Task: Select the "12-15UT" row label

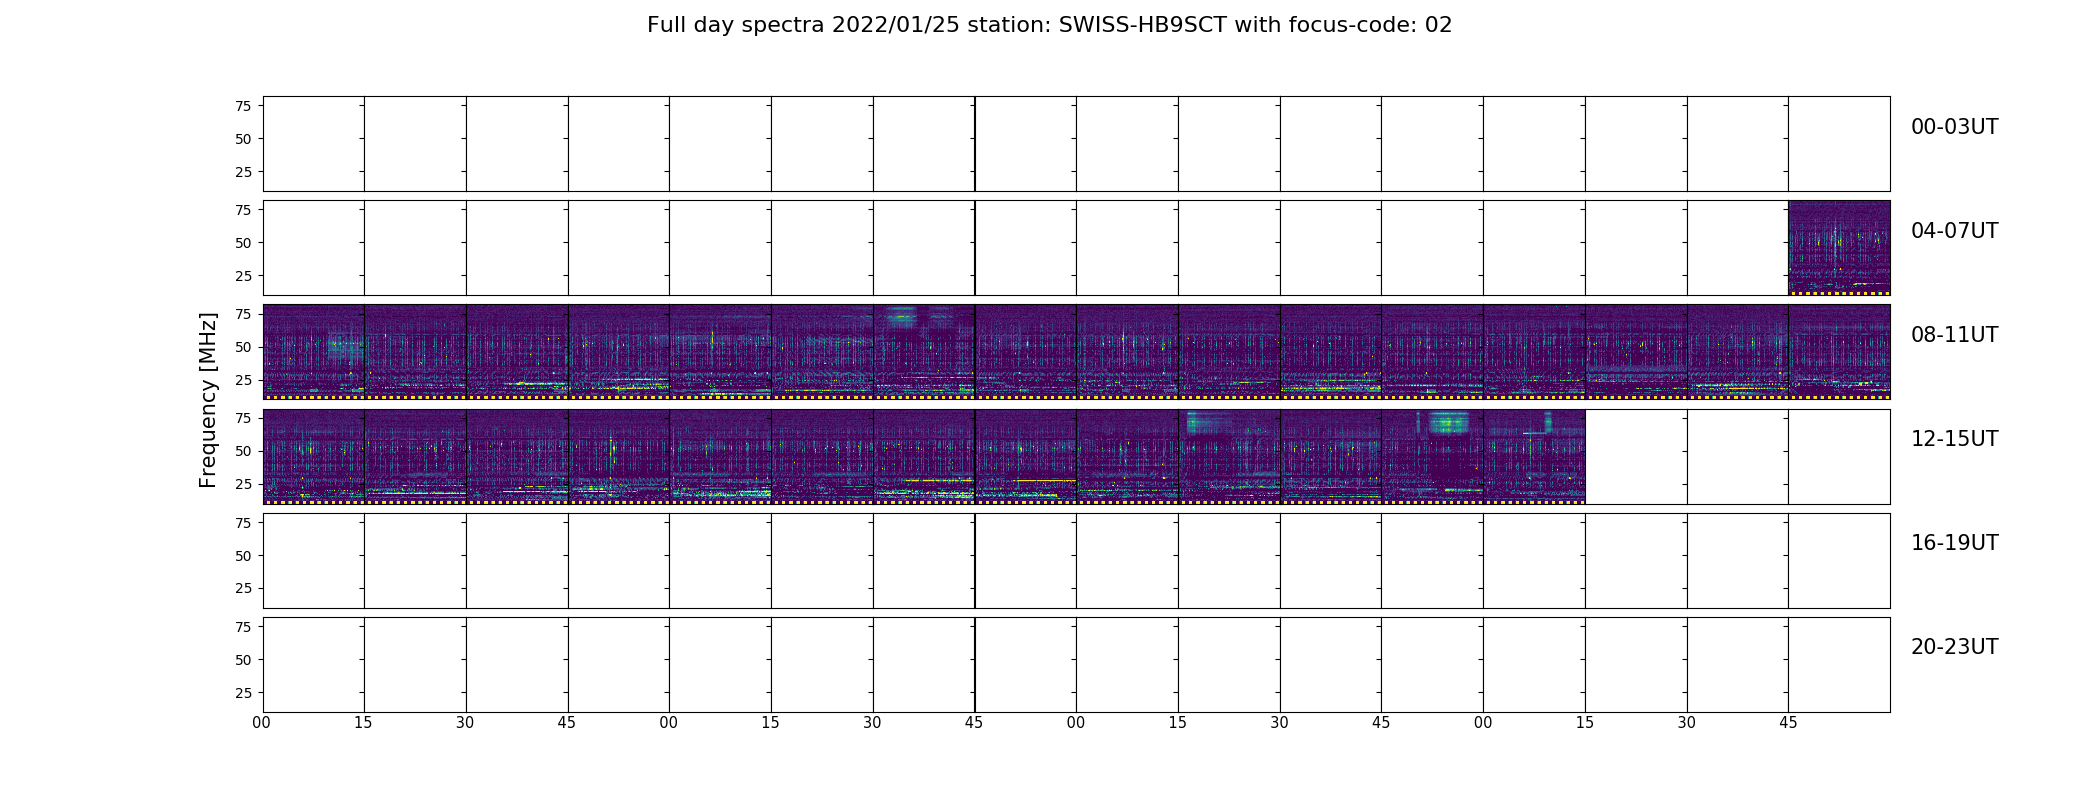Action: click(1954, 439)
